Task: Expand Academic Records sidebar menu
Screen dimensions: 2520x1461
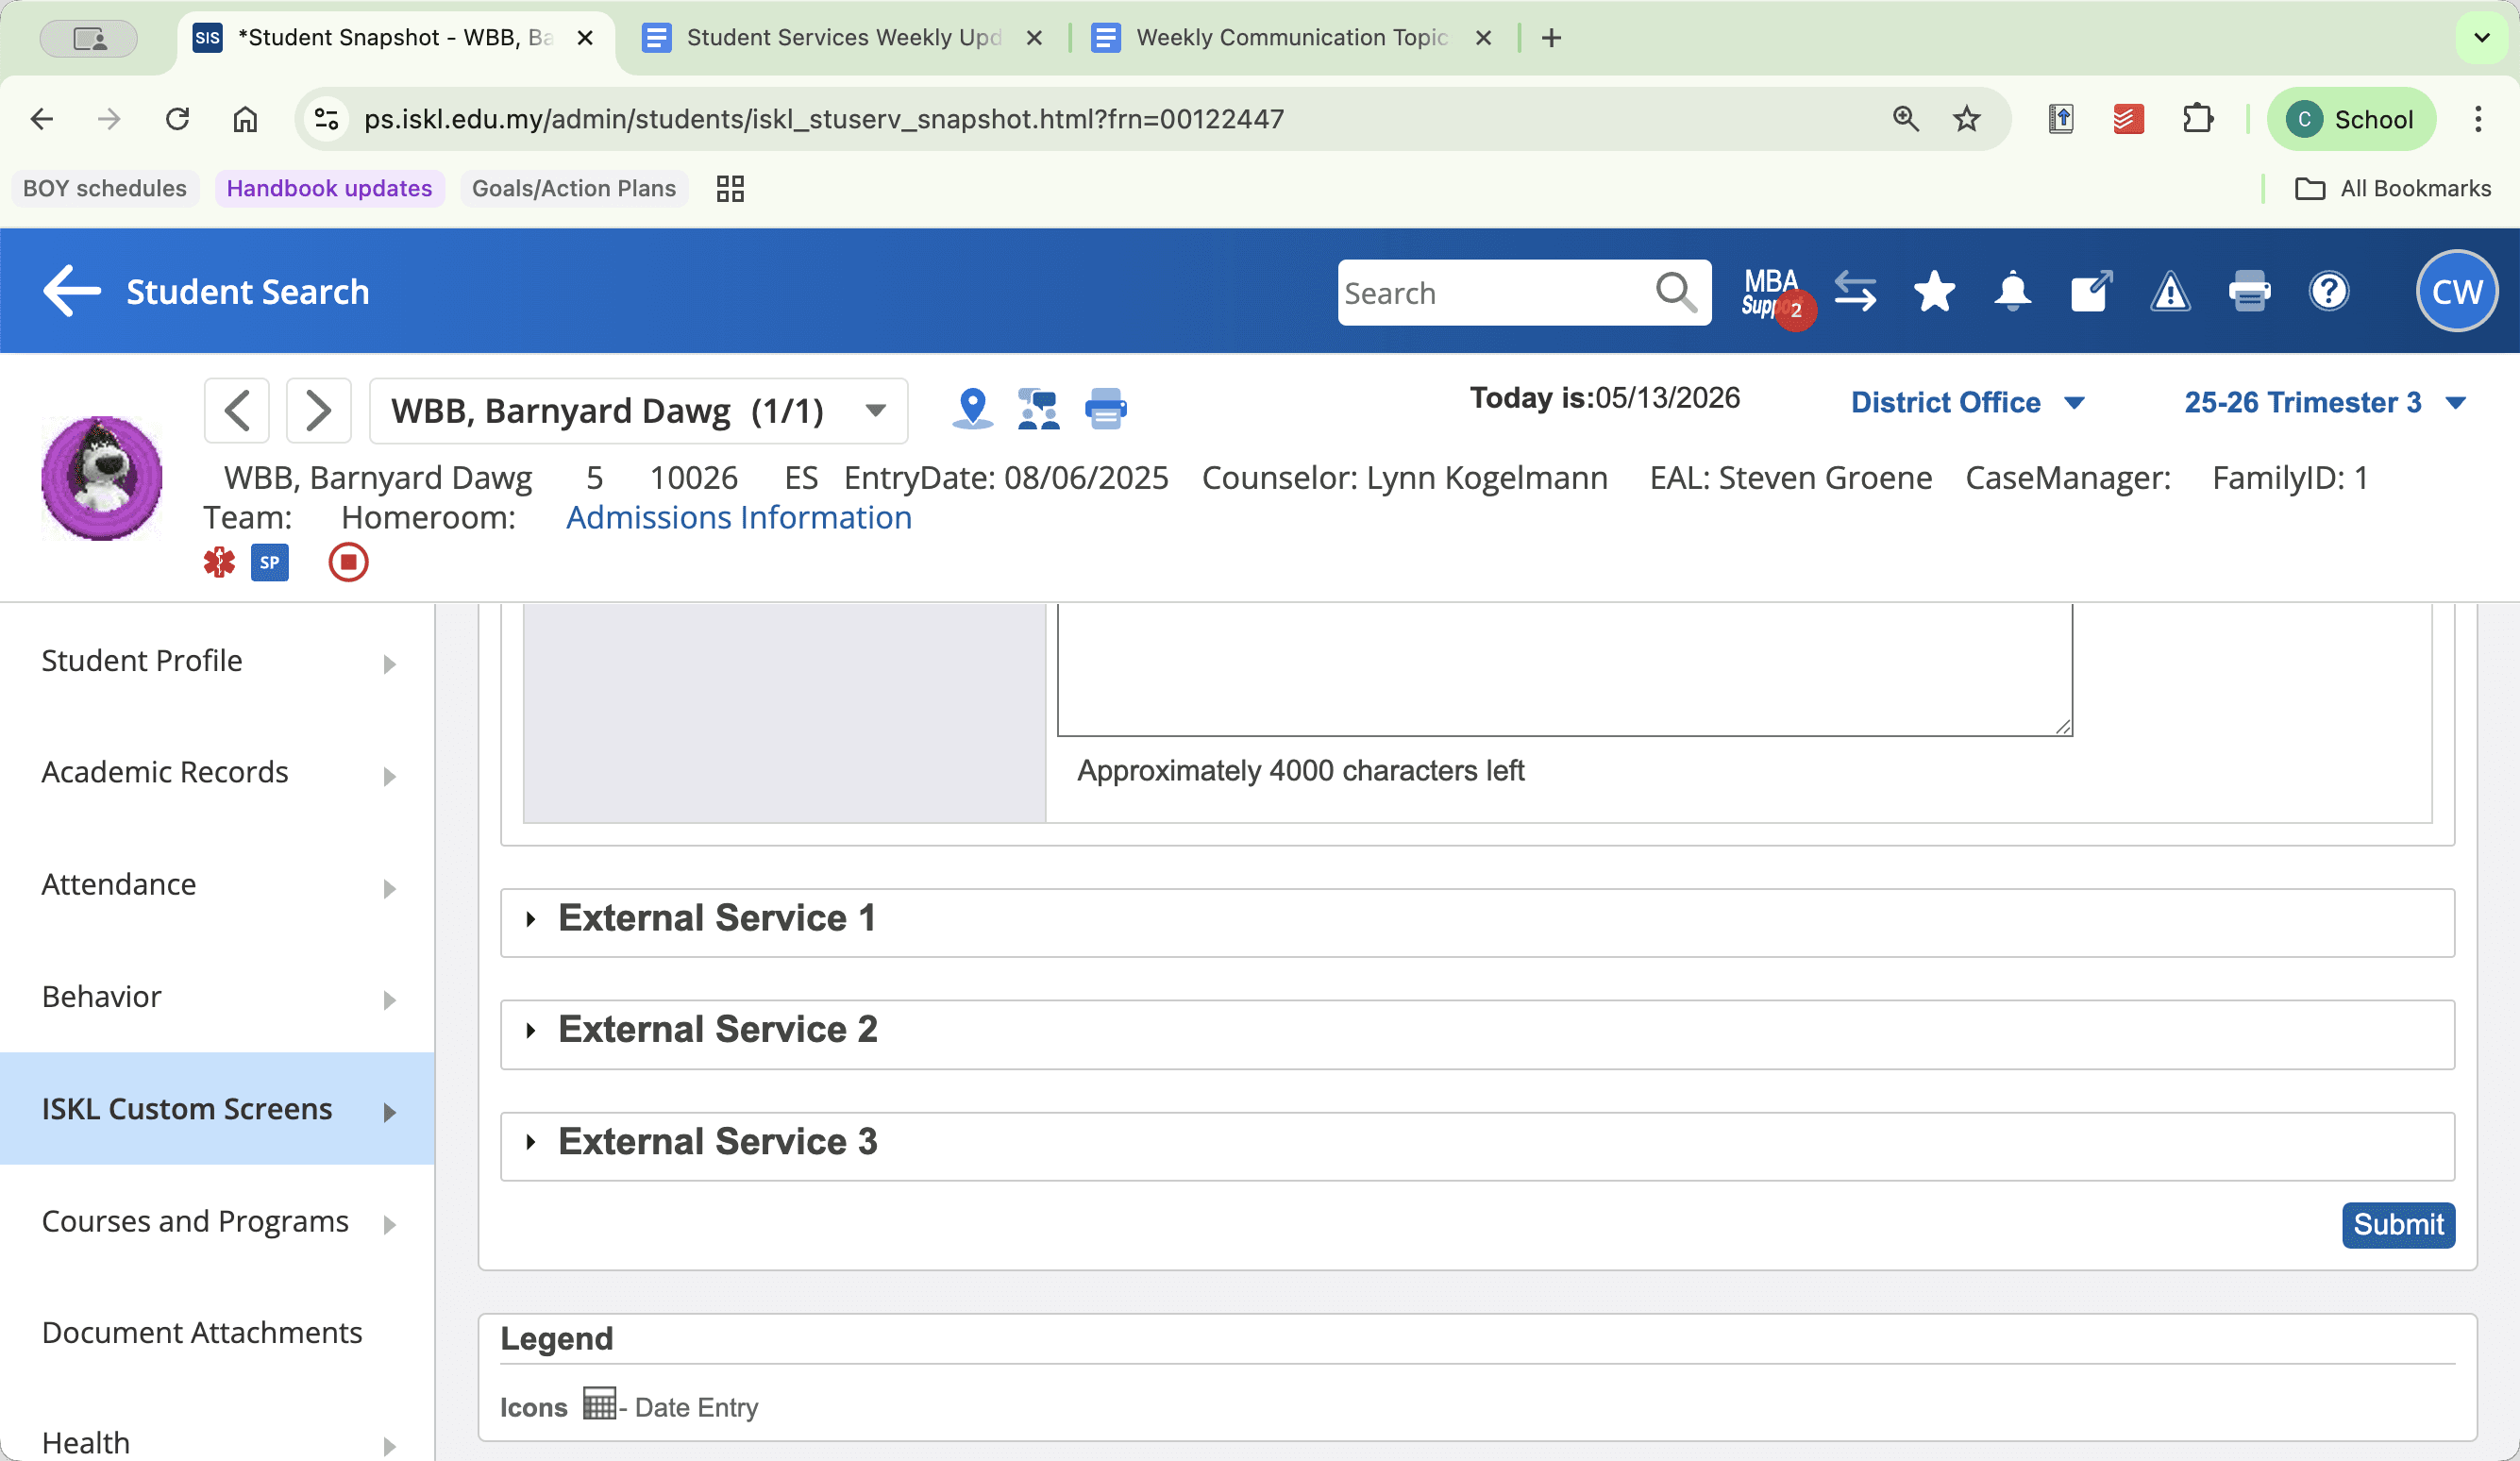Action: click(x=217, y=773)
